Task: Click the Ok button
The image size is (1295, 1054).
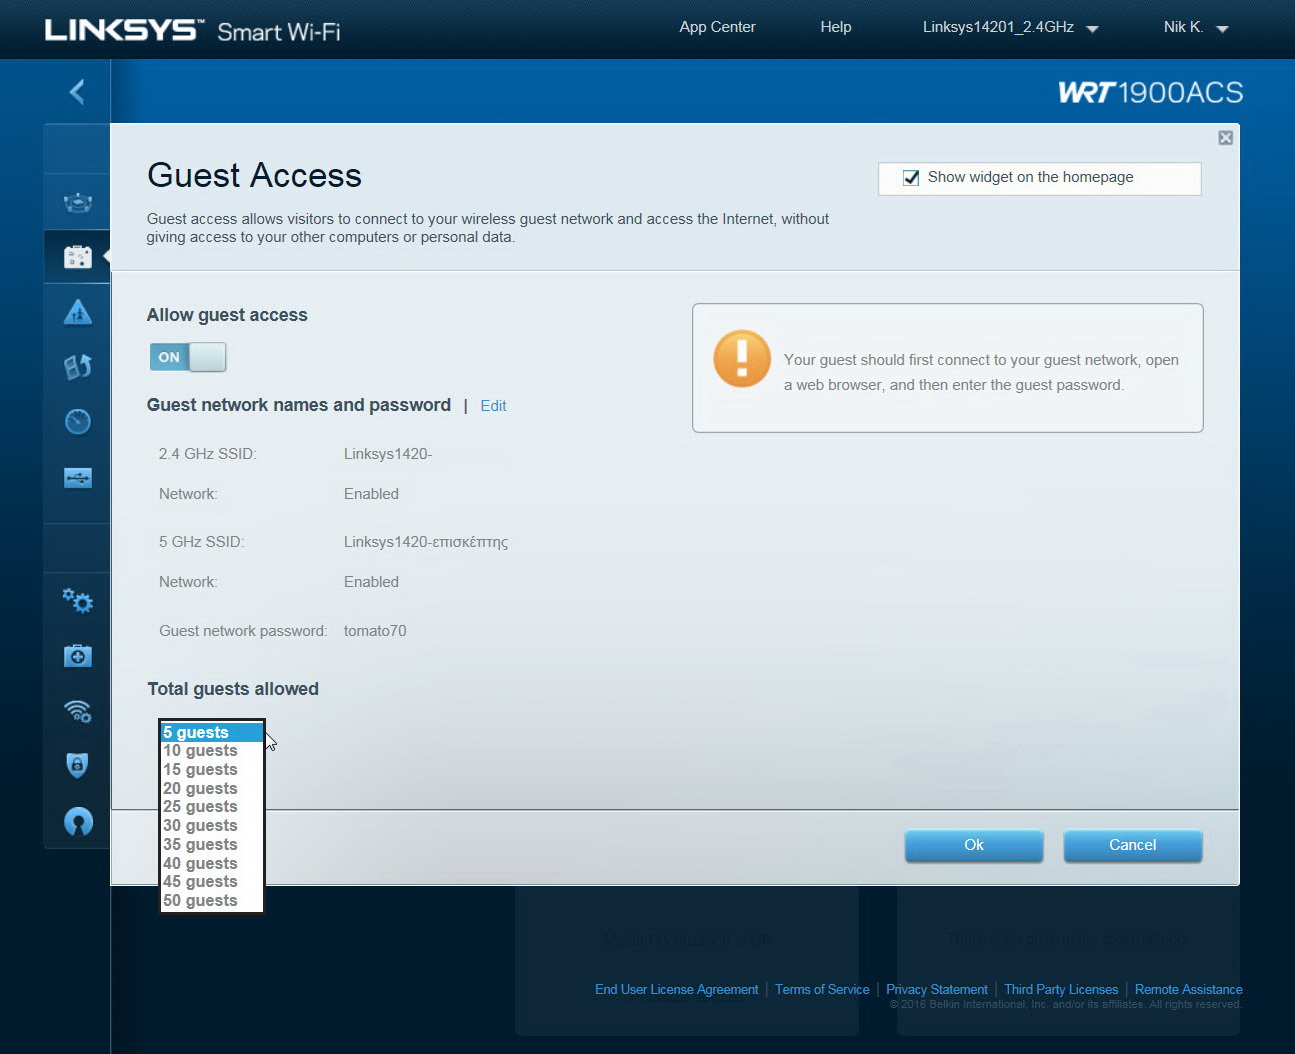Action: 974,846
